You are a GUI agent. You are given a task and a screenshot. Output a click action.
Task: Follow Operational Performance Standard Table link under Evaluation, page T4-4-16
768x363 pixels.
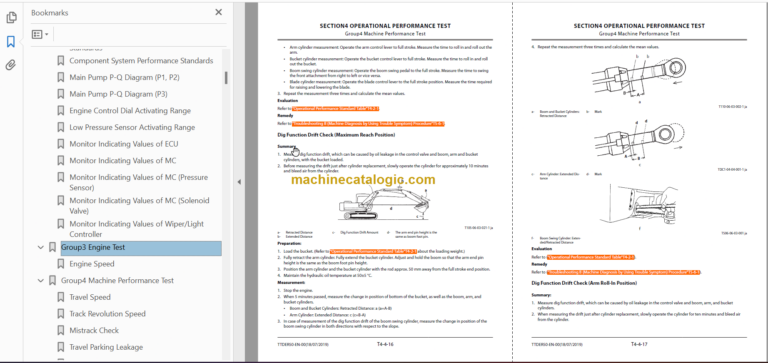point(336,108)
